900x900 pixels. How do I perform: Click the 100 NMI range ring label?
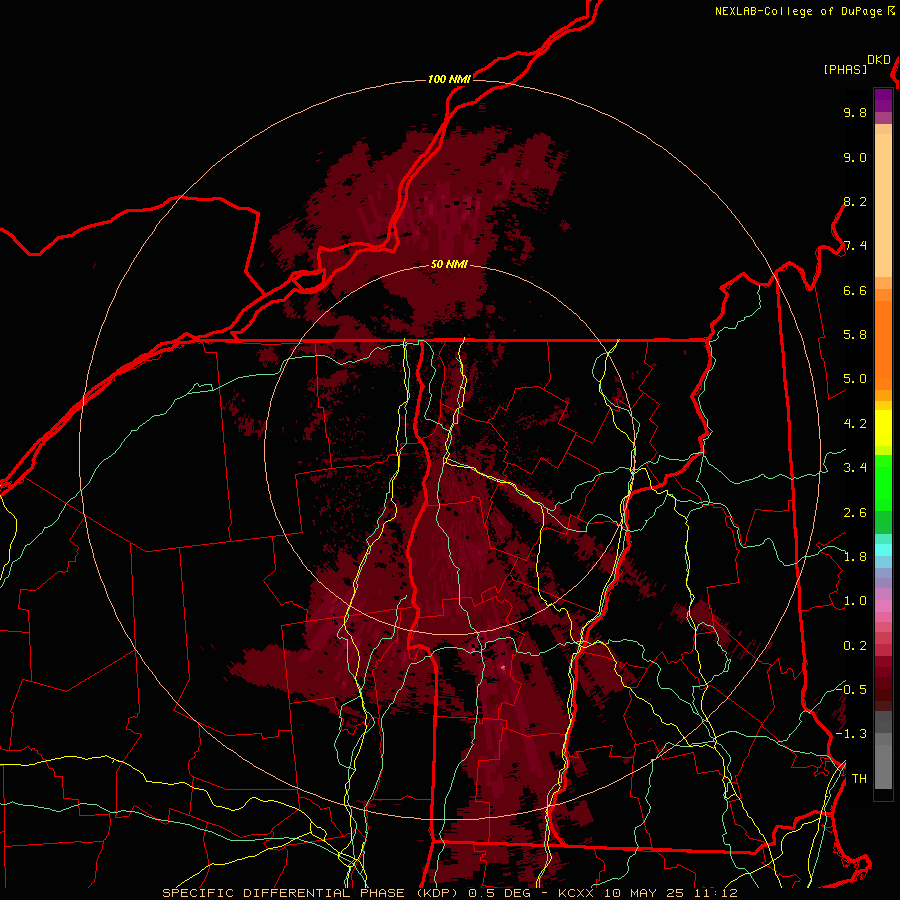pos(449,79)
